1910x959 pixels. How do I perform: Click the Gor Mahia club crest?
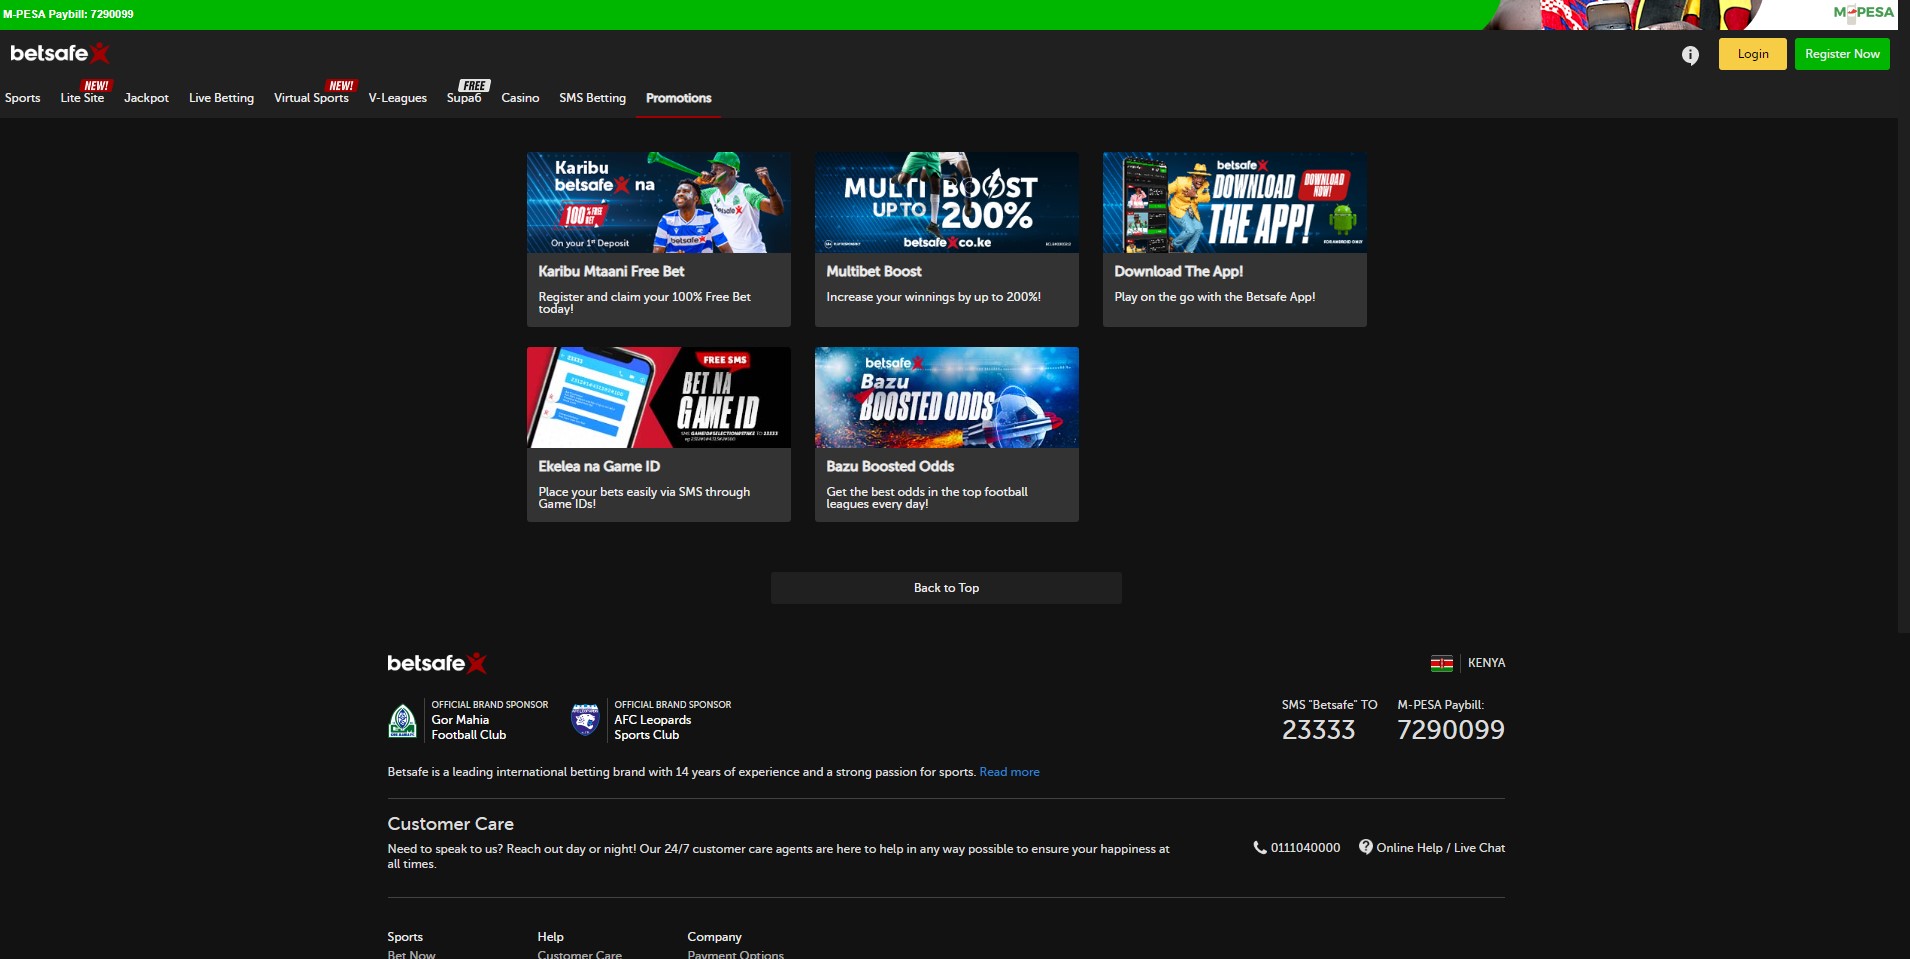point(402,720)
